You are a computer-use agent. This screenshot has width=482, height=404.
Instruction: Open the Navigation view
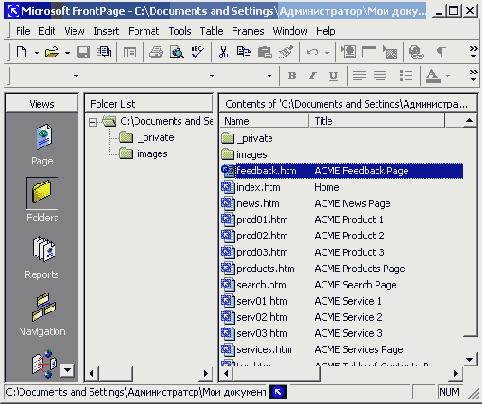[x=44, y=307]
